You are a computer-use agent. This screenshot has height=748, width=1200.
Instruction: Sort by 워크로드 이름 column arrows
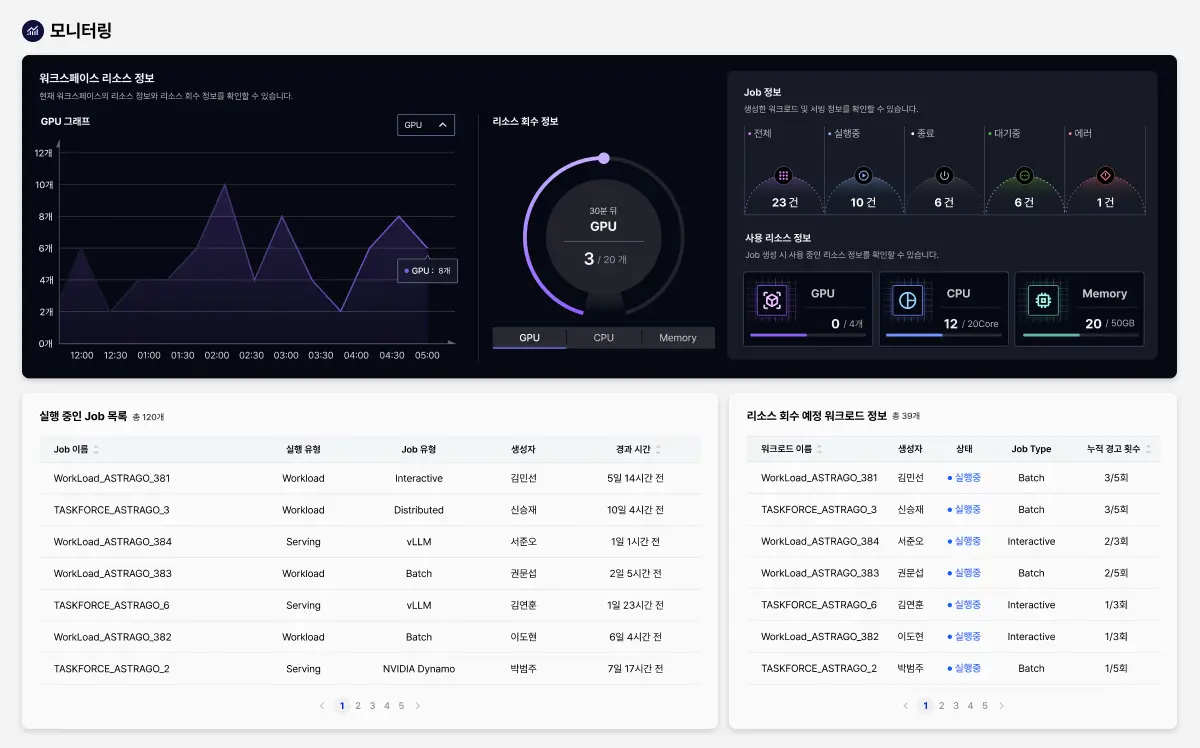(x=820, y=450)
